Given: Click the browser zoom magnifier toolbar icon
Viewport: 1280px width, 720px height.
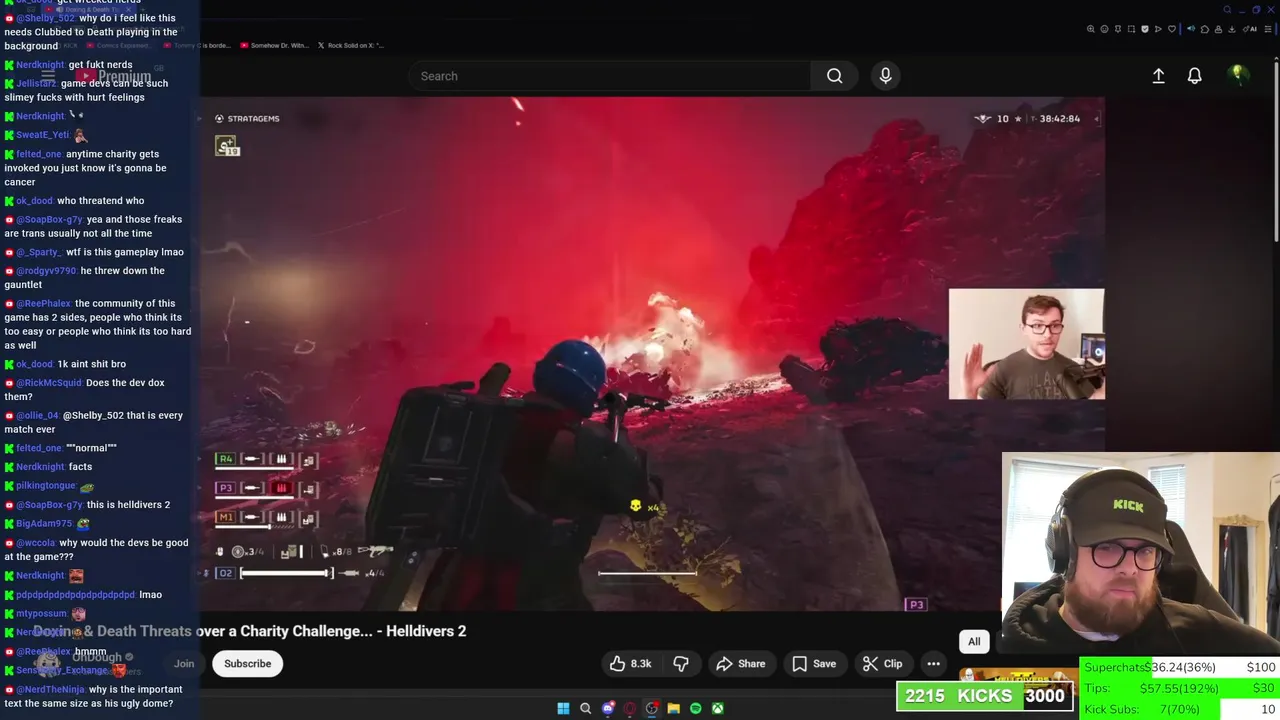Looking at the screenshot, I should click(x=1091, y=29).
